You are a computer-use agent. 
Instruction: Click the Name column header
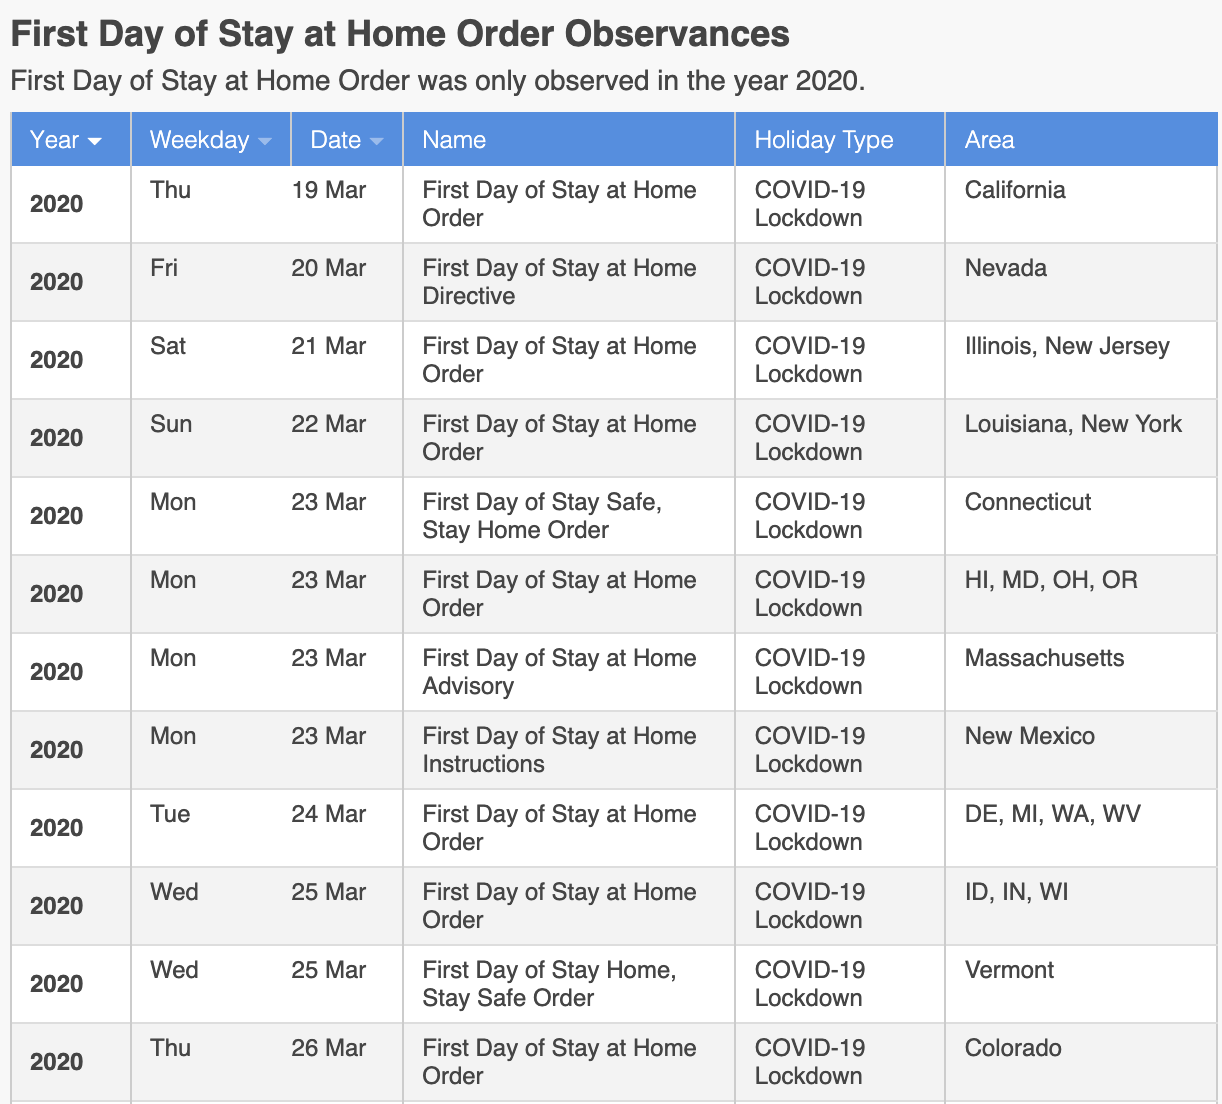pos(454,140)
